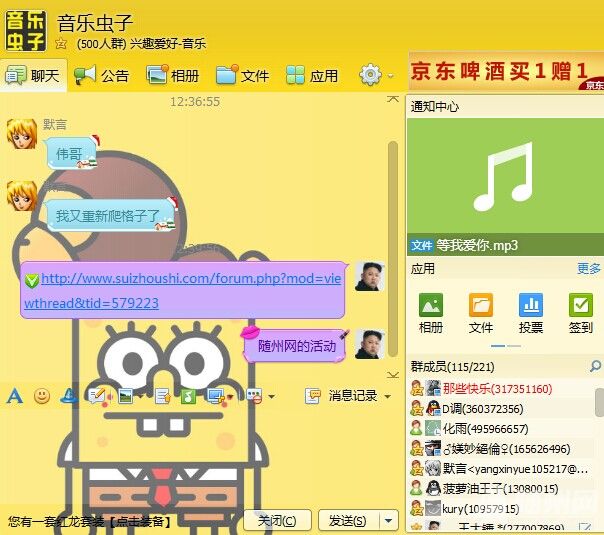Switch to the 文件 tab
604x535 pixels.
pos(242,75)
